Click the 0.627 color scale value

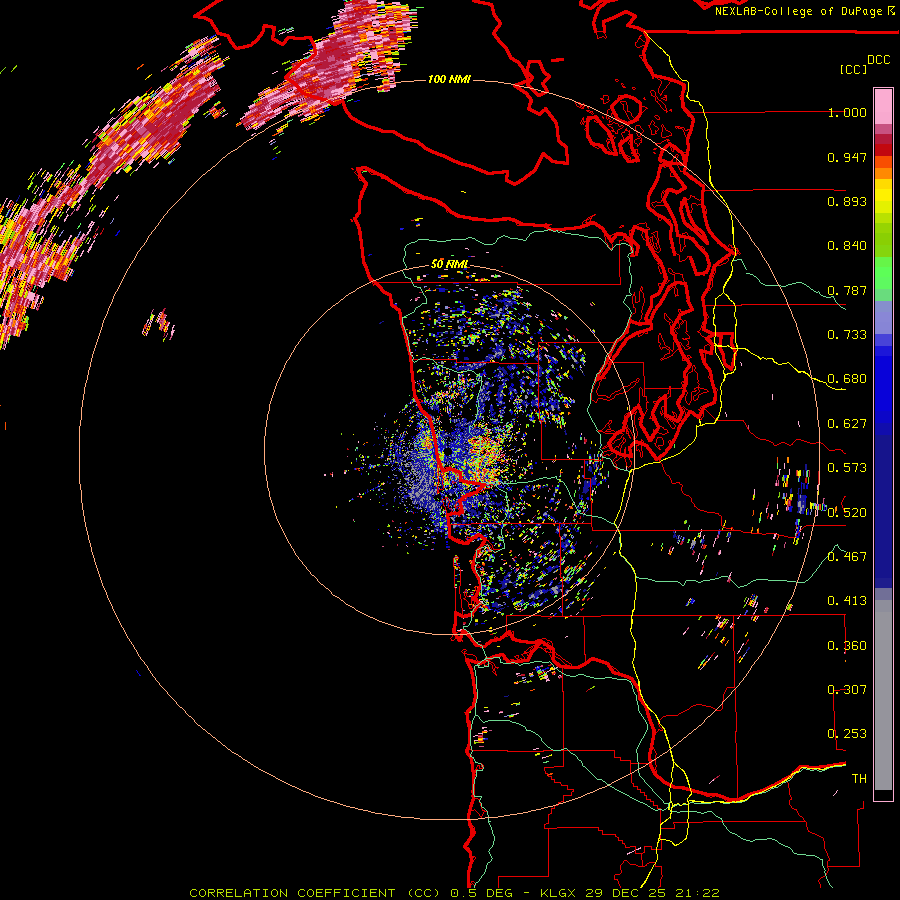[847, 424]
